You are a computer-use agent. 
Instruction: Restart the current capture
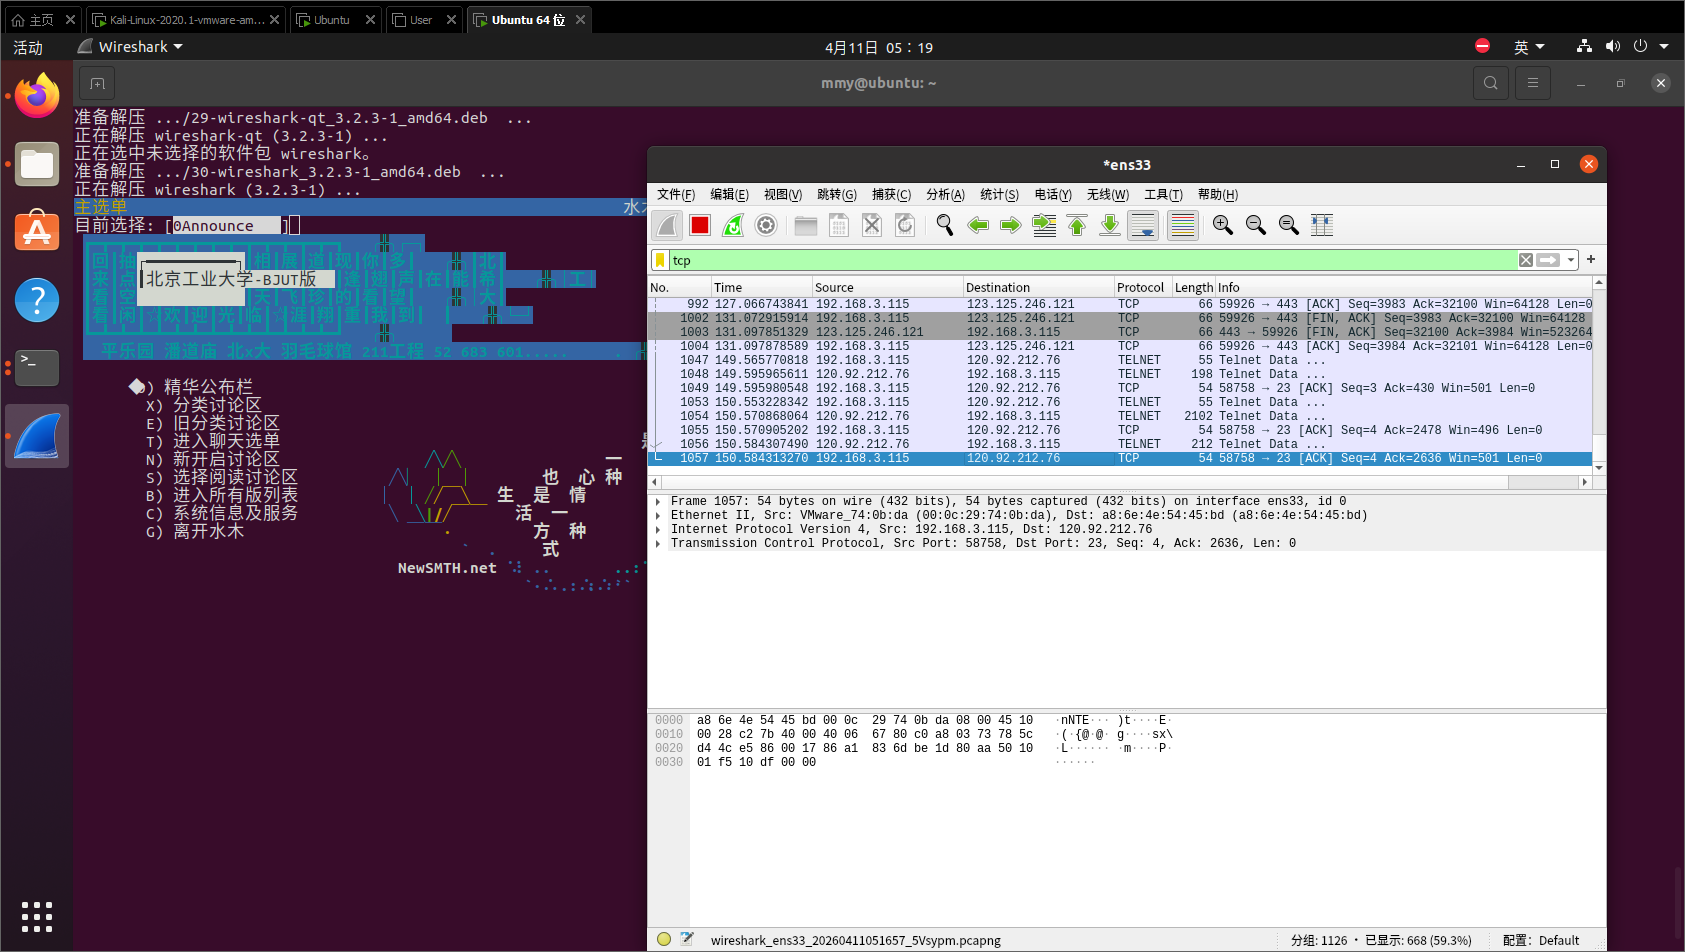(733, 225)
